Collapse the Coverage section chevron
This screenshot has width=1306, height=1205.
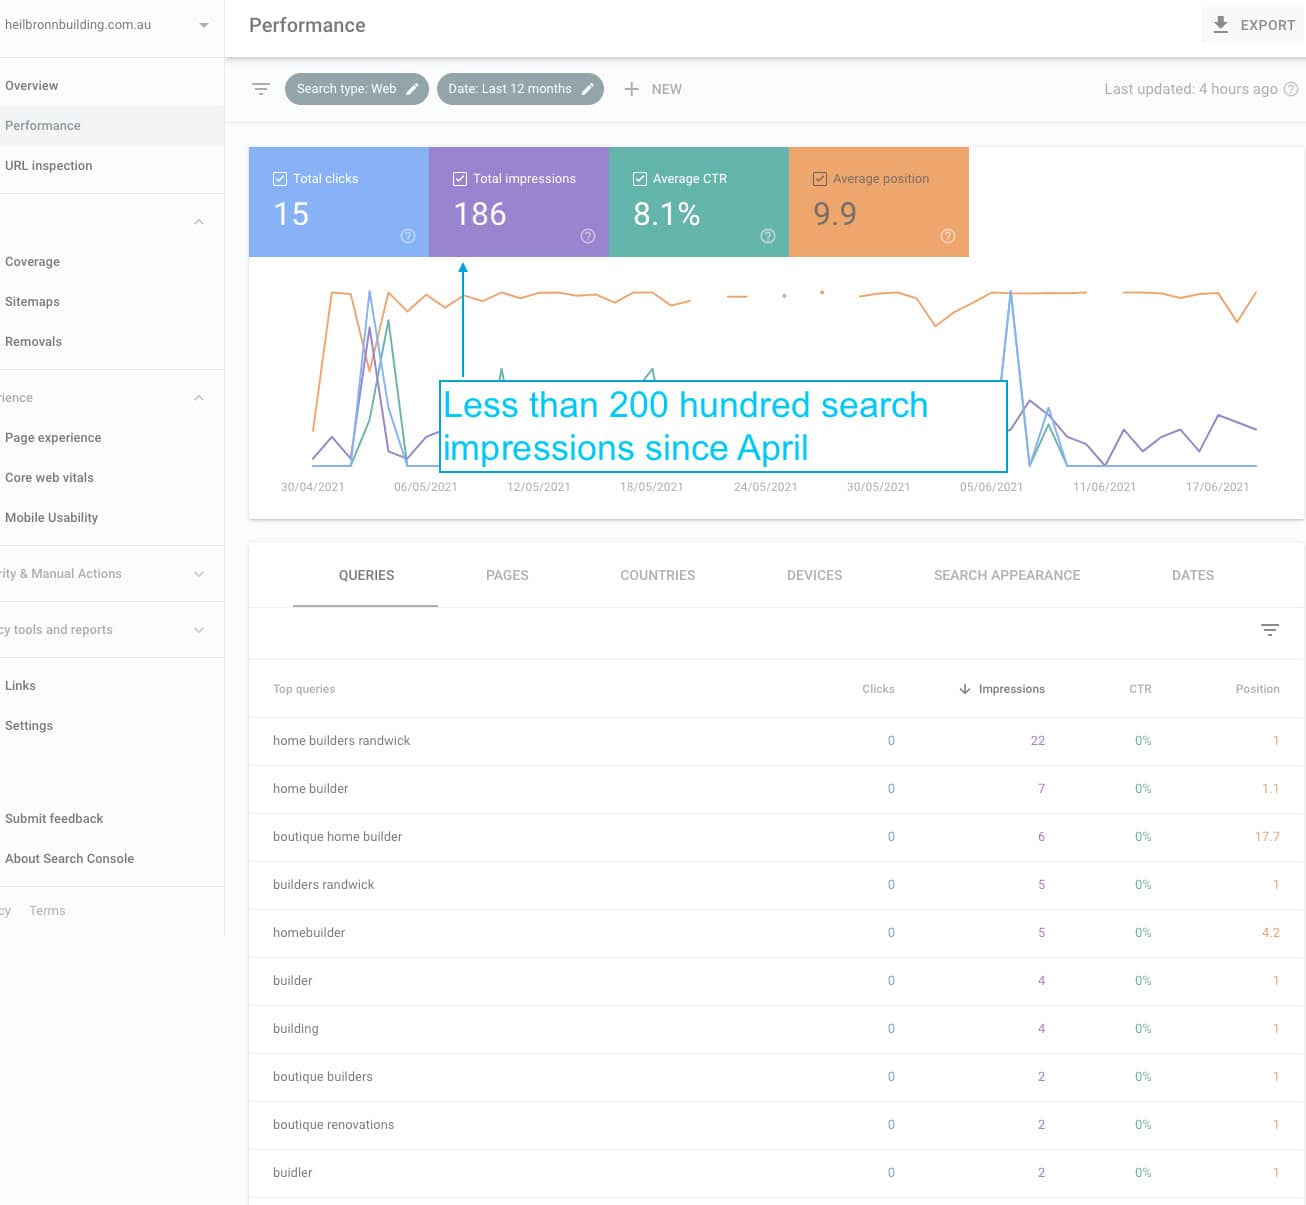click(x=199, y=222)
